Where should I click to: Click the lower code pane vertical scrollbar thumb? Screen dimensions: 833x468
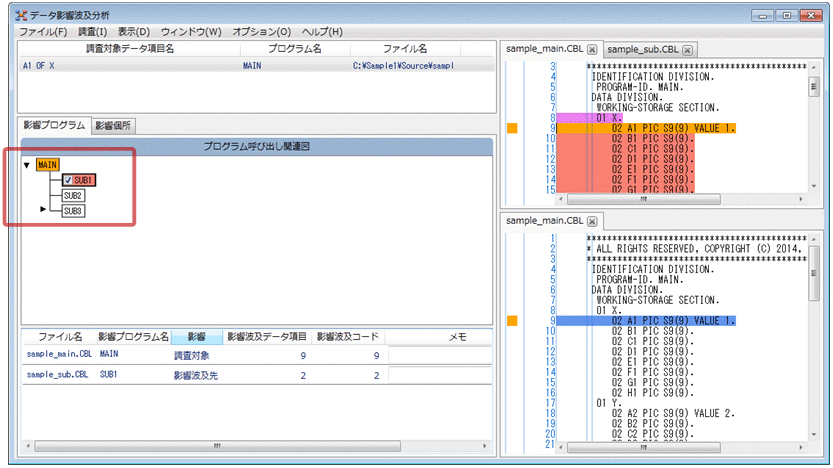814,273
